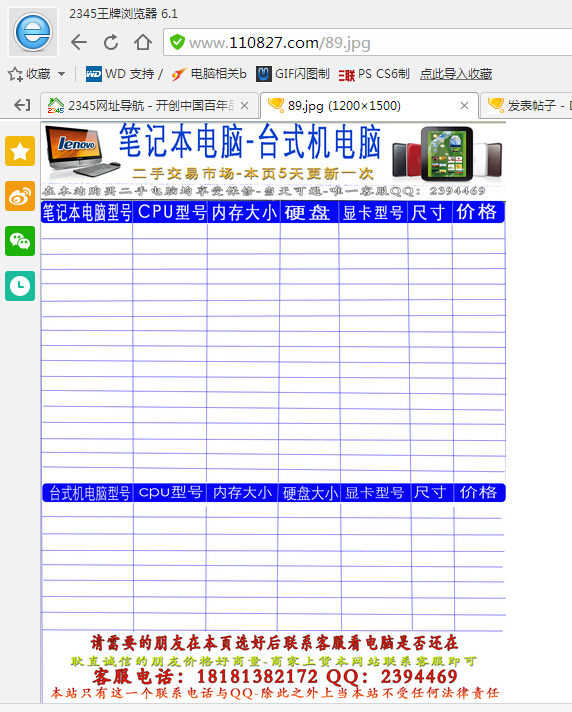572x712 pixels.
Task: Click the 内存大小 header in notebook table
Action: 244,212
